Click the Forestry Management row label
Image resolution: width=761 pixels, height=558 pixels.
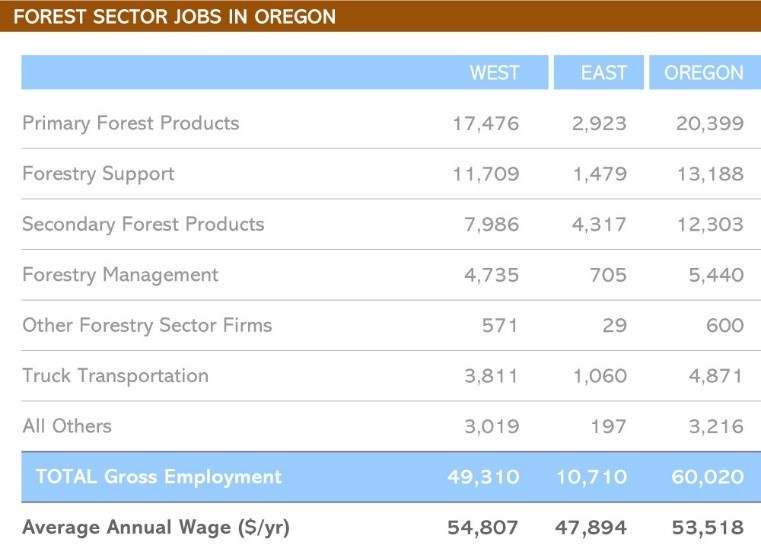[120, 274]
